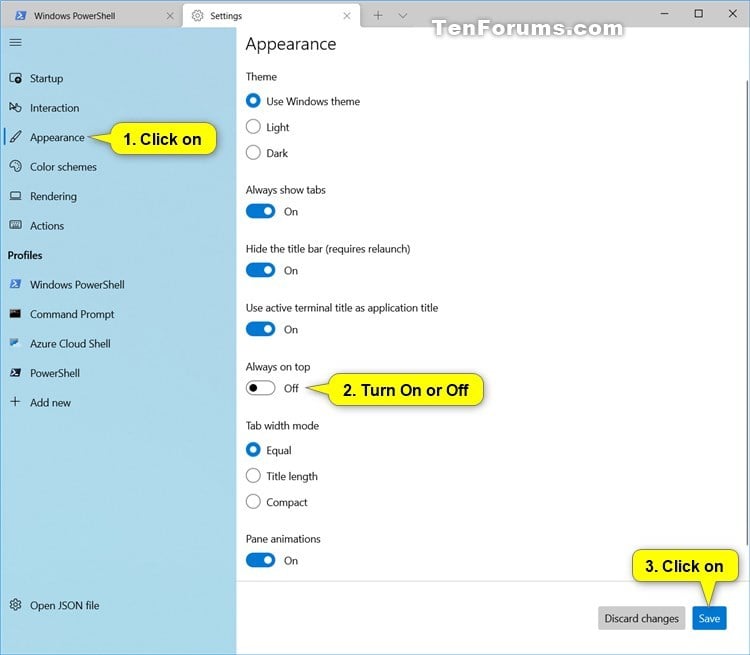Click the Appearance pen icon
The height and width of the screenshot is (655, 750).
[15, 137]
